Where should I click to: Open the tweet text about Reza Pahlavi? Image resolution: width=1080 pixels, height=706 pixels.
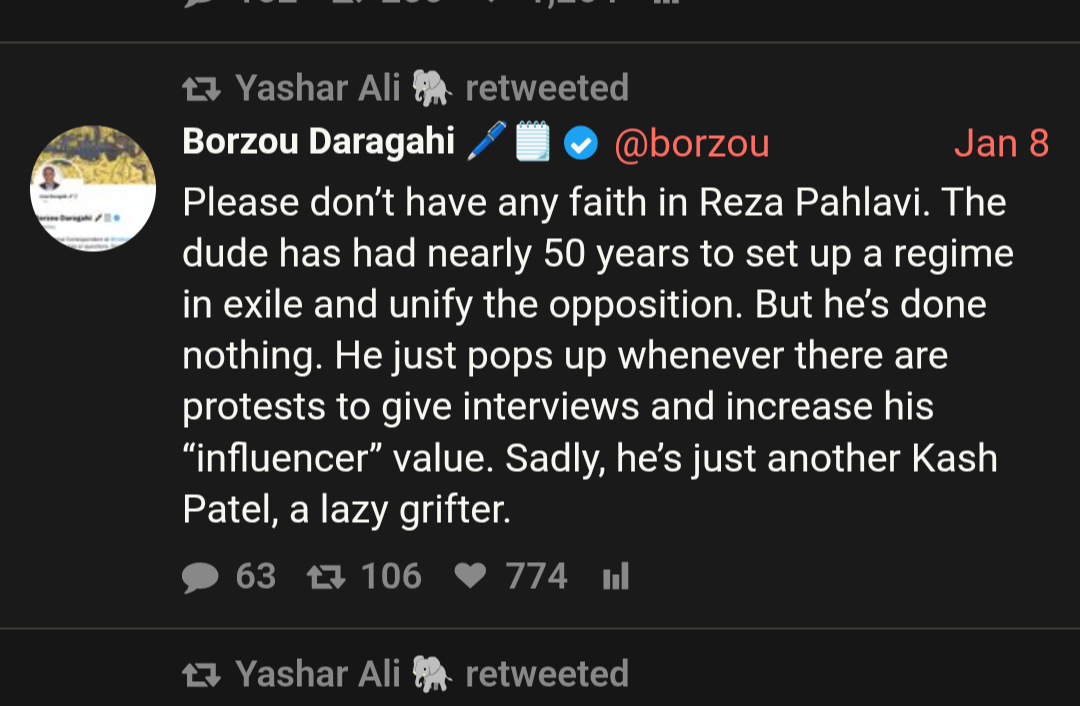(590, 356)
